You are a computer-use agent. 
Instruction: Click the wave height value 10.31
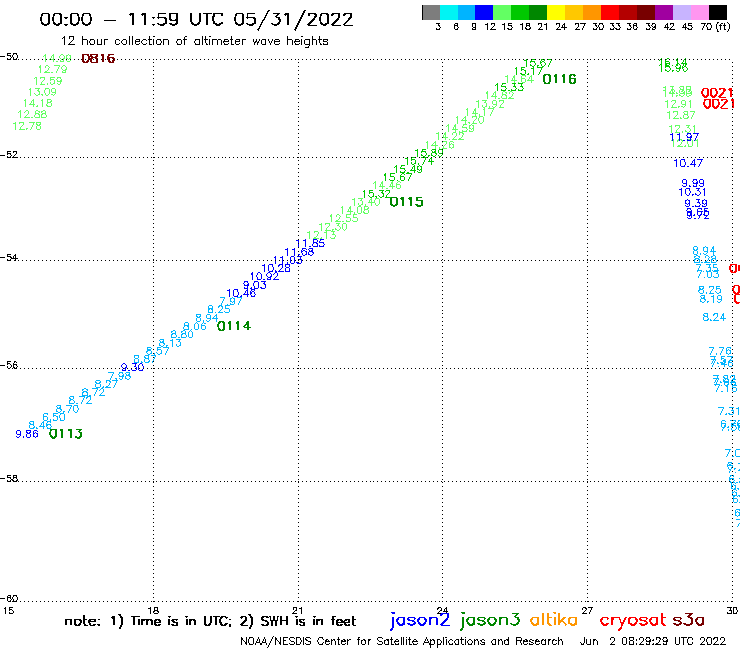(x=692, y=192)
